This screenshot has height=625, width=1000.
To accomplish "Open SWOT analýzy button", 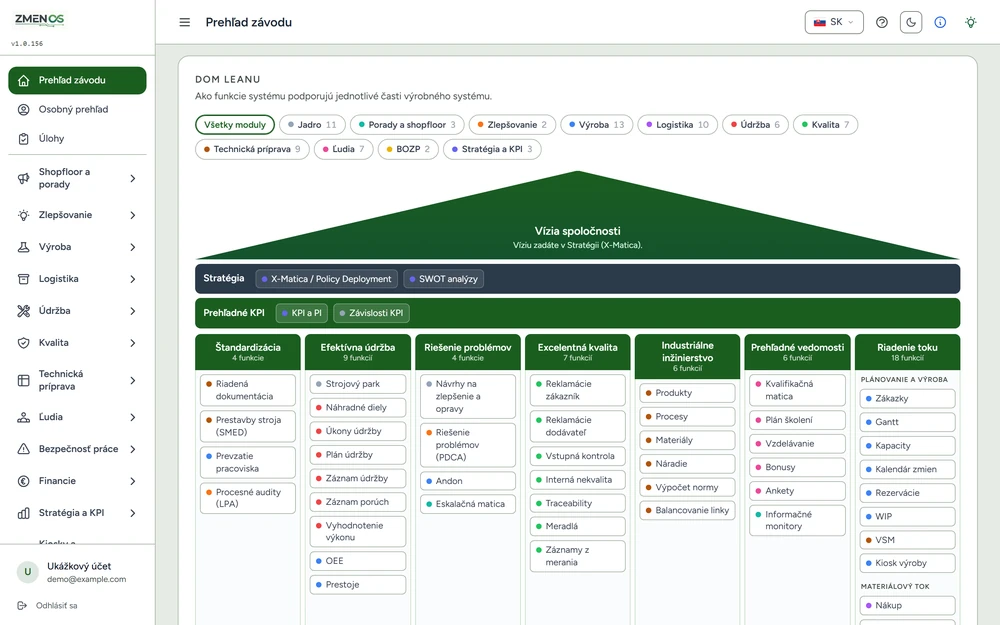I will coord(444,279).
